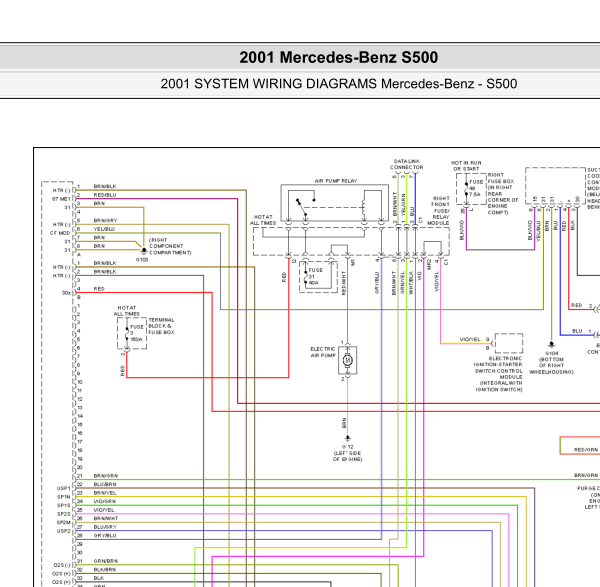Click the 'SP1N' pin label
The image size is (600, 587).
64,497
